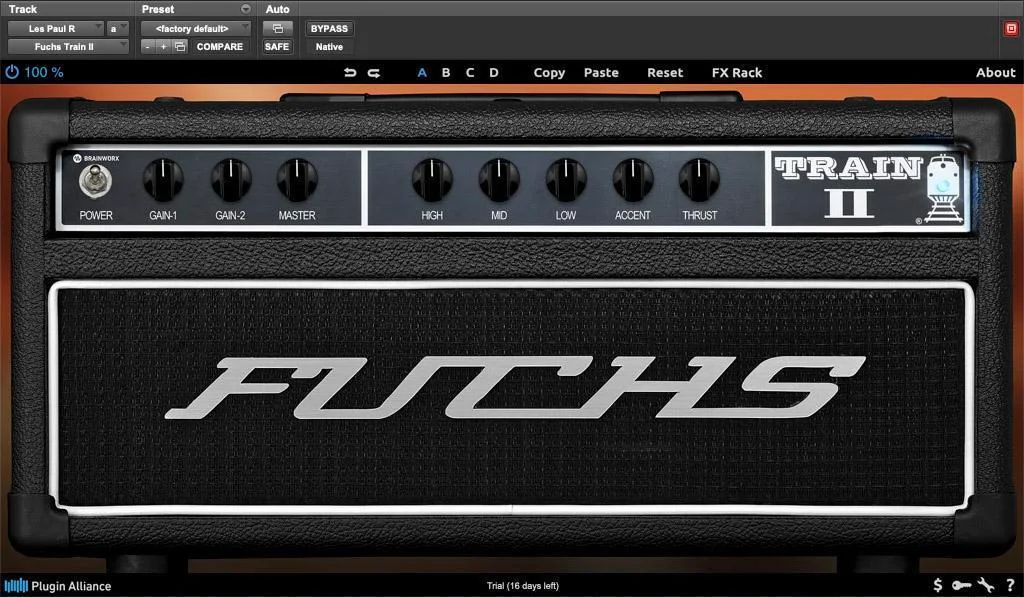
Task: Open the FX Rack
Action: click(x=737, y=73)
